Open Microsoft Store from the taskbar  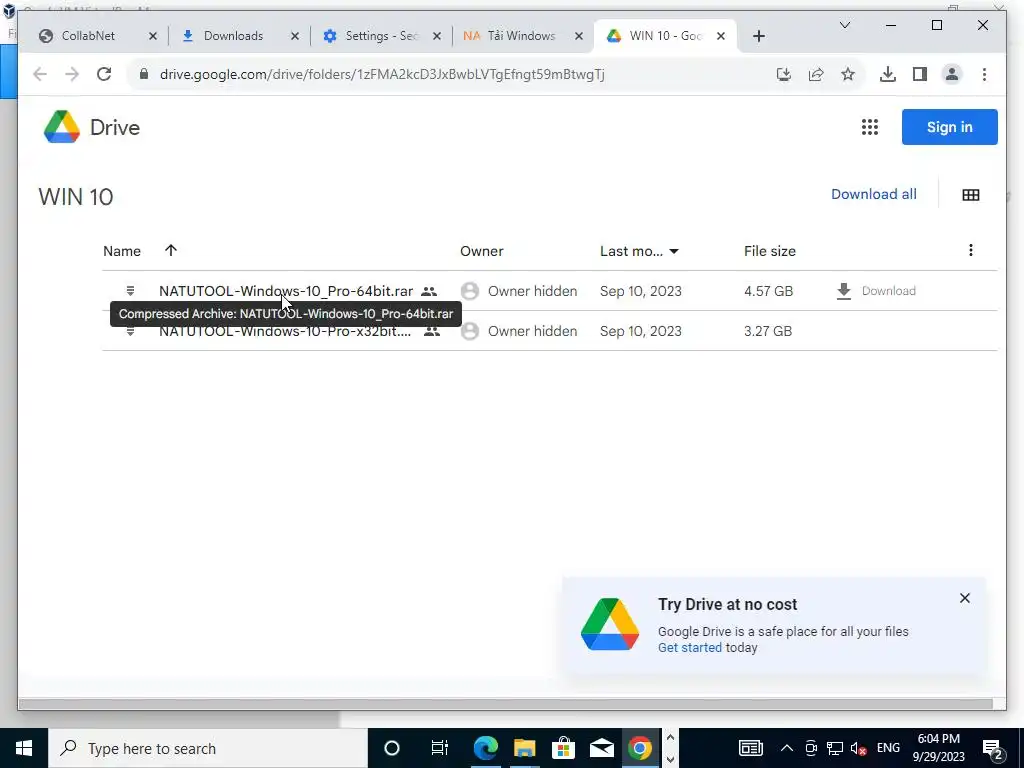(x=563, y=748)
